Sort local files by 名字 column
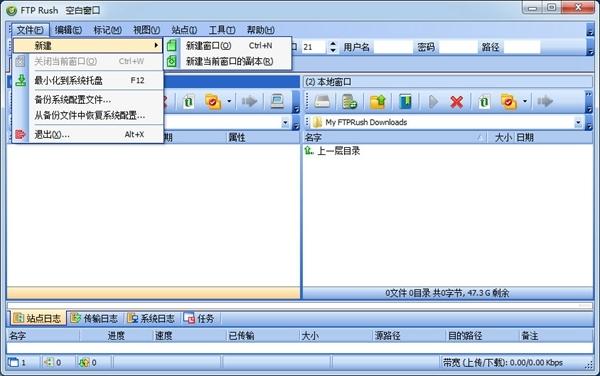The image size is (600, 376). [x=394, y=138]
